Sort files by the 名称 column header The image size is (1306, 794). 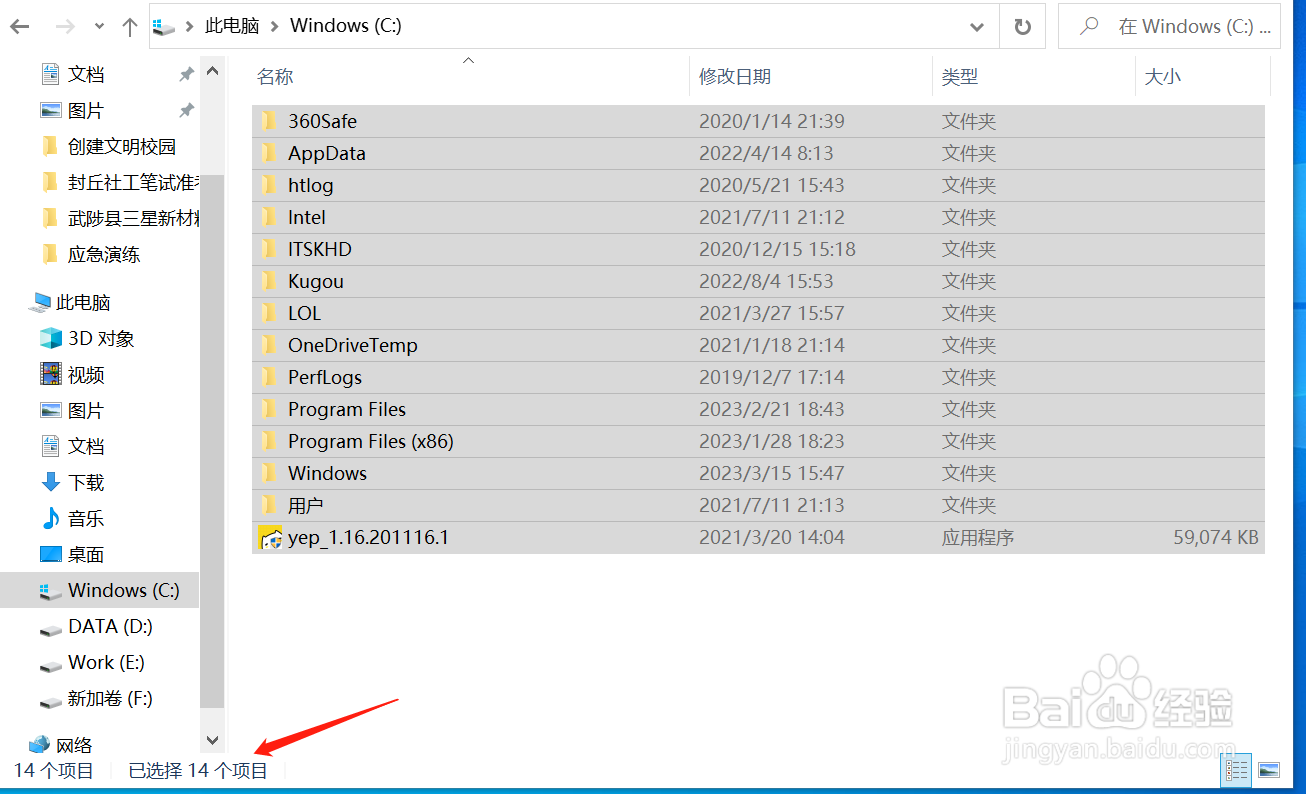point(275,77)
